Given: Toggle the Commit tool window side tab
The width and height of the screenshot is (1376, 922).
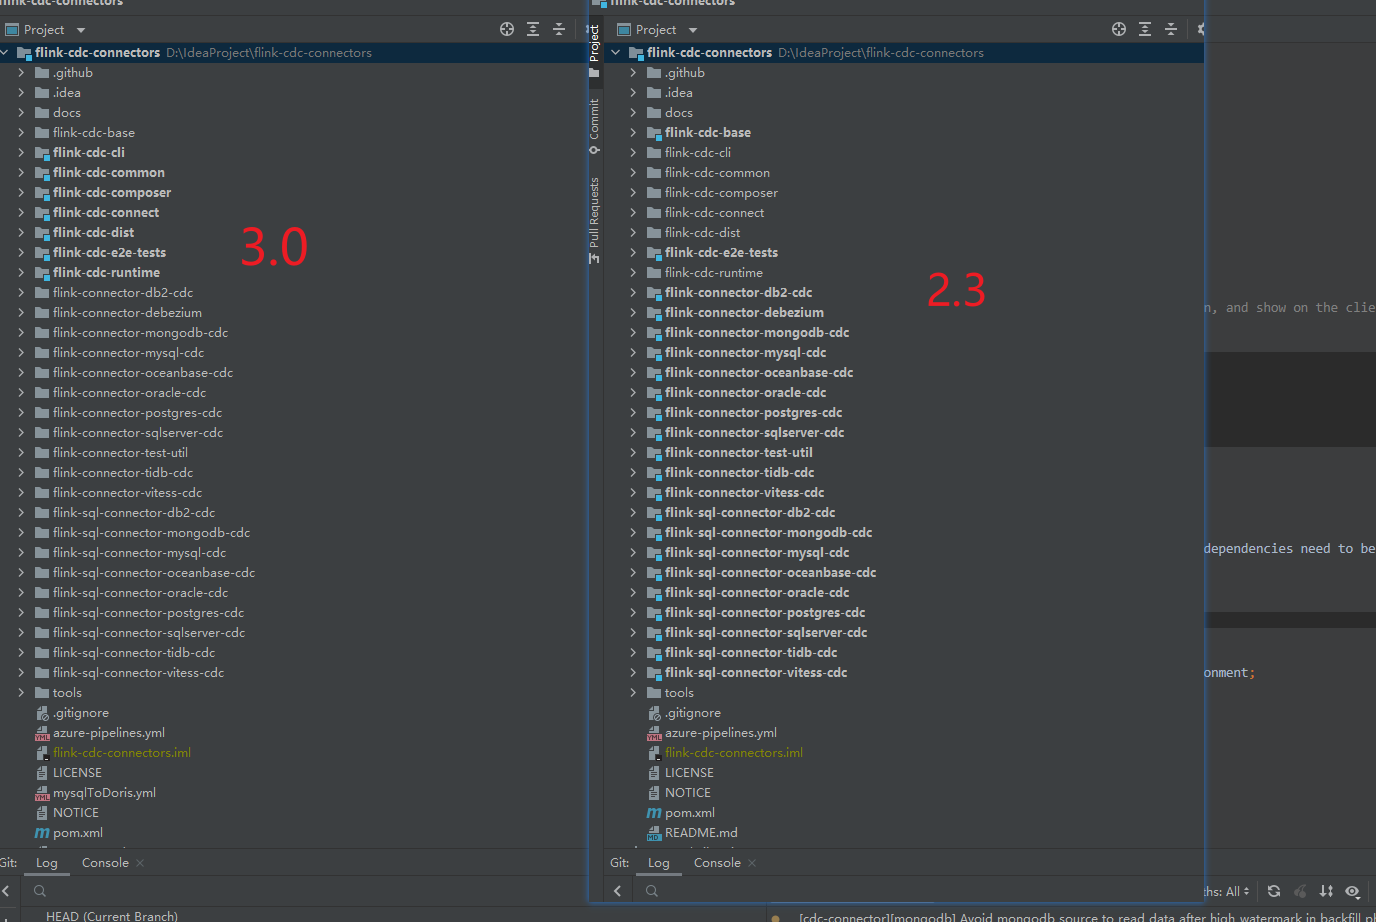Looking at the screenshot, I should point(594,124).
